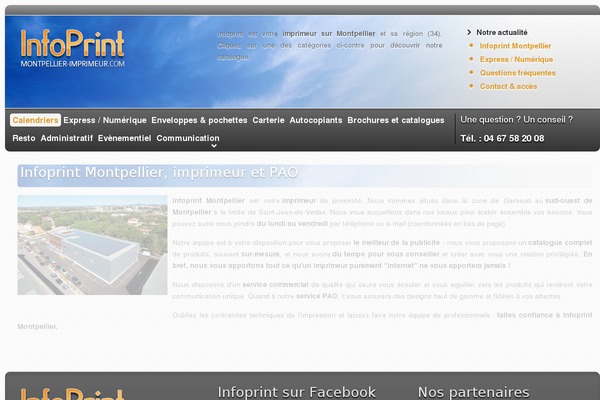This screenshot has height=400, width=600.
Task: Select Enveloppes & pochettes in the navigation
Action: (199, 120)
